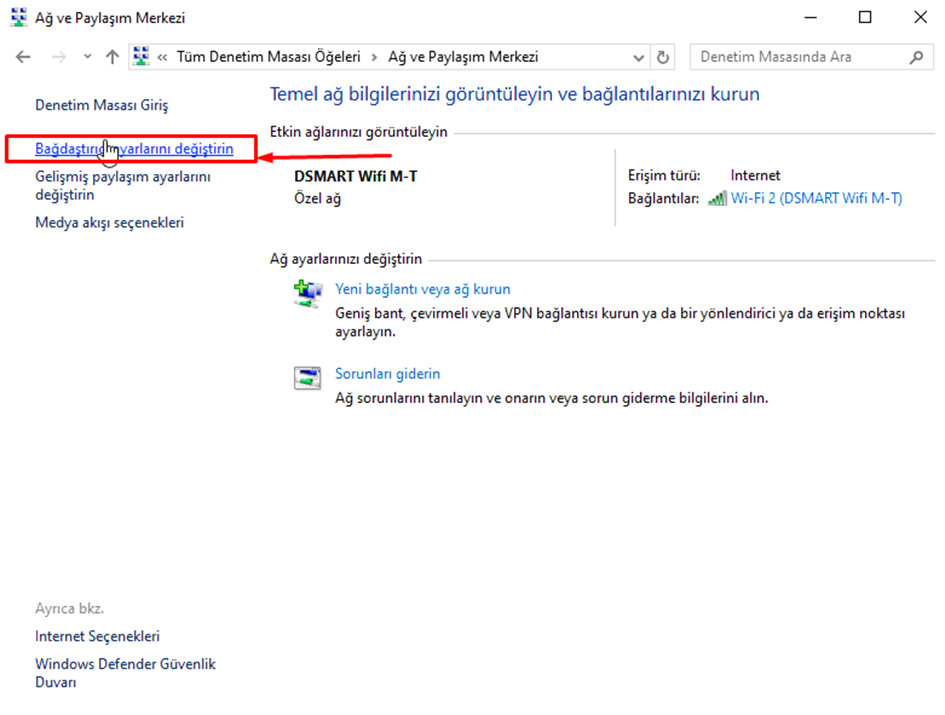Screen dimensions: 945x715
Task: Click the Ağ ayarlarınızı değiştirin heading
Action: (346, 259)
